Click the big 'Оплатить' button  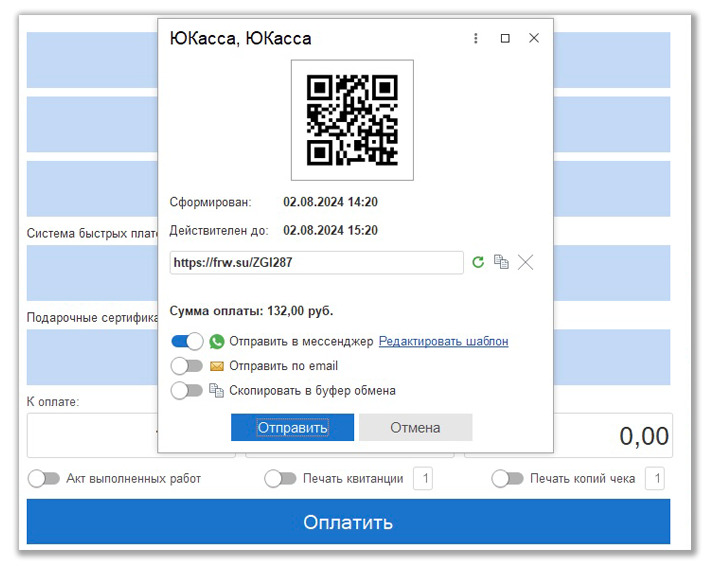click(x=348, y=522)
